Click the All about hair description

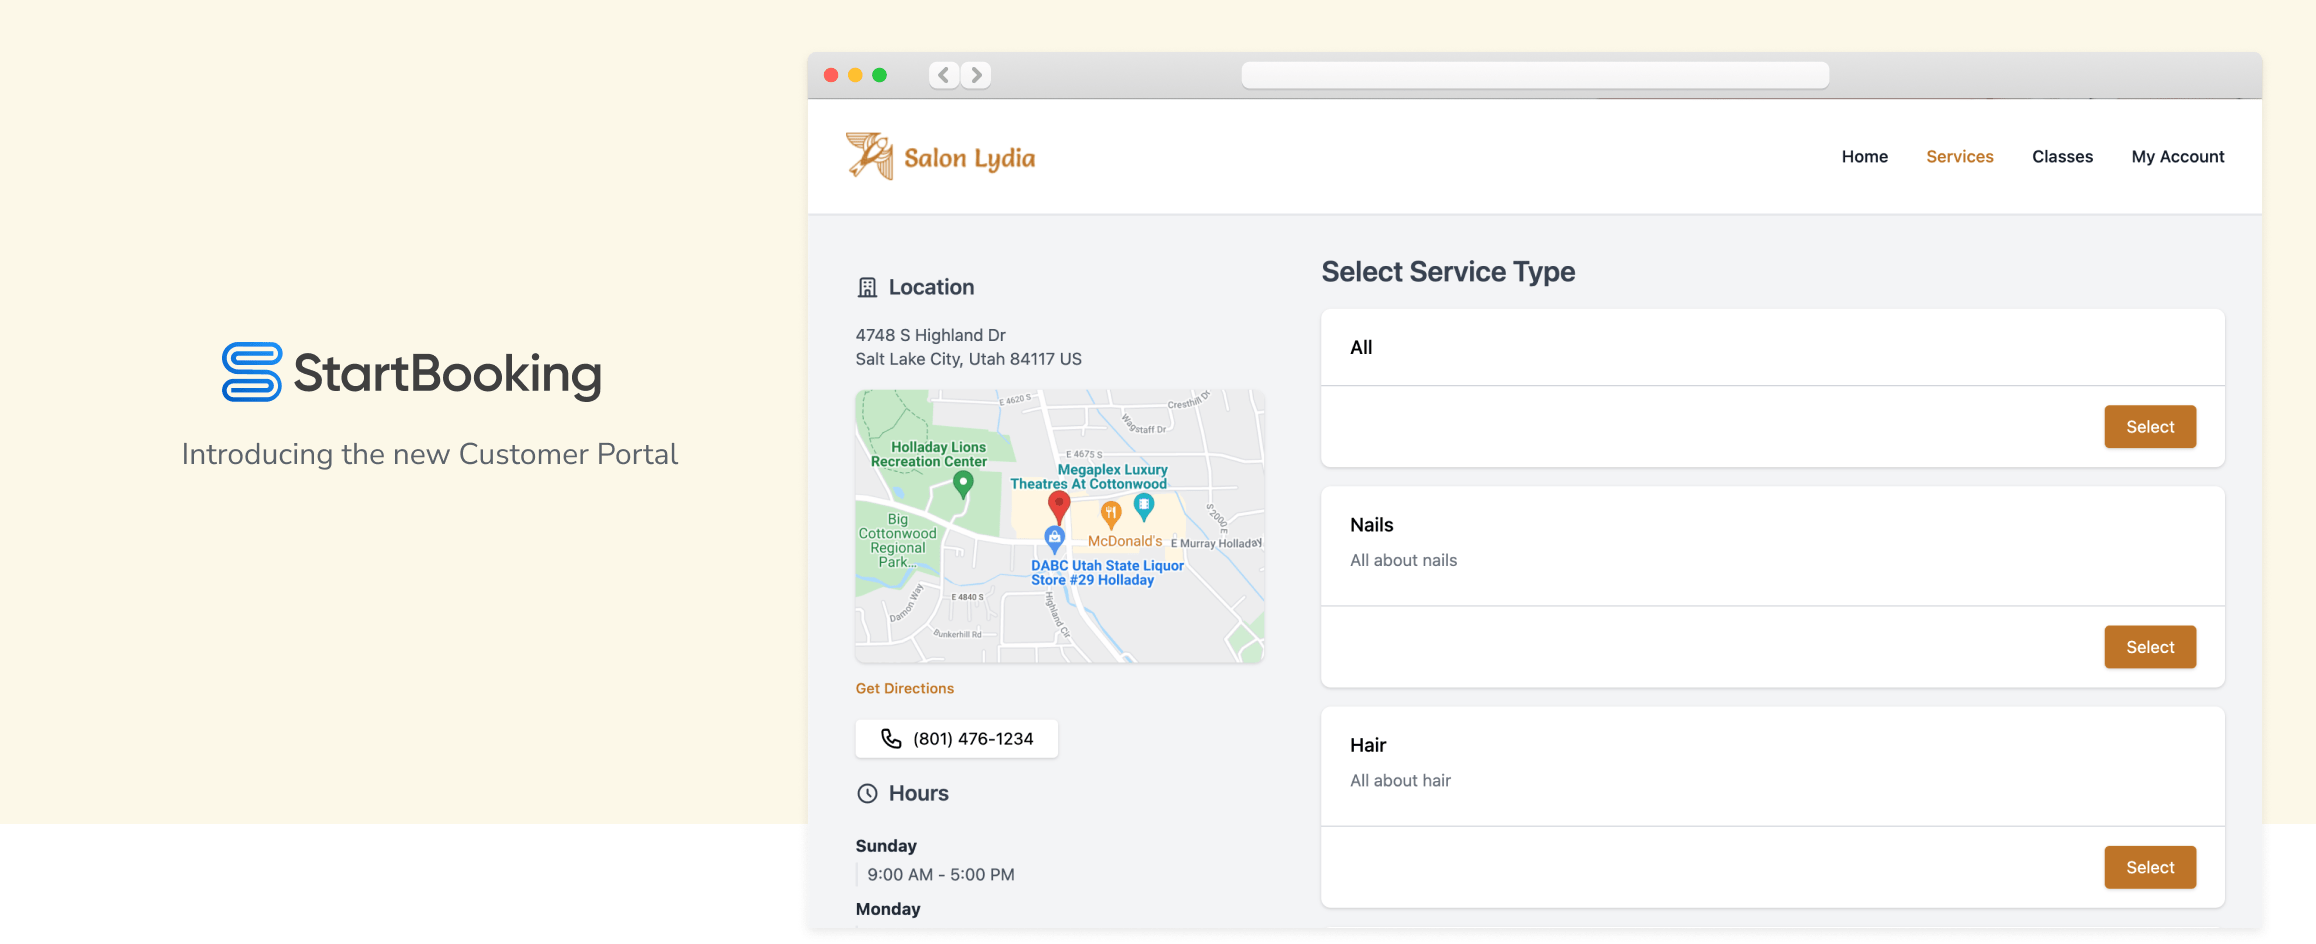point(1400,780)
